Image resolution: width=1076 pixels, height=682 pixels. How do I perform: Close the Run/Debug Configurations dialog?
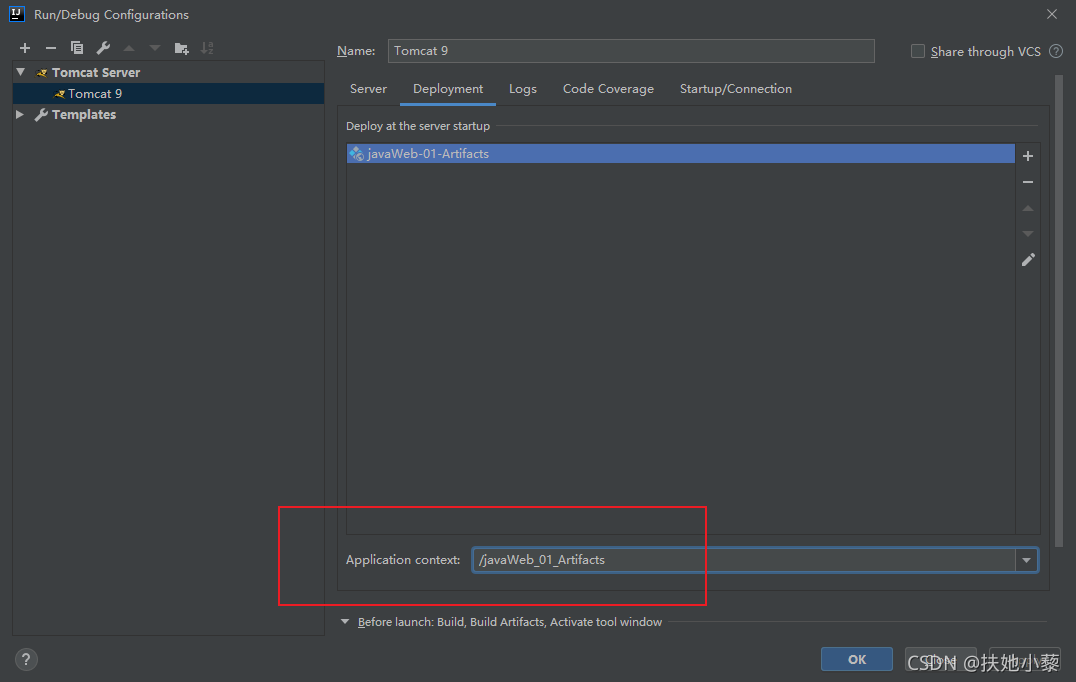1052,14
